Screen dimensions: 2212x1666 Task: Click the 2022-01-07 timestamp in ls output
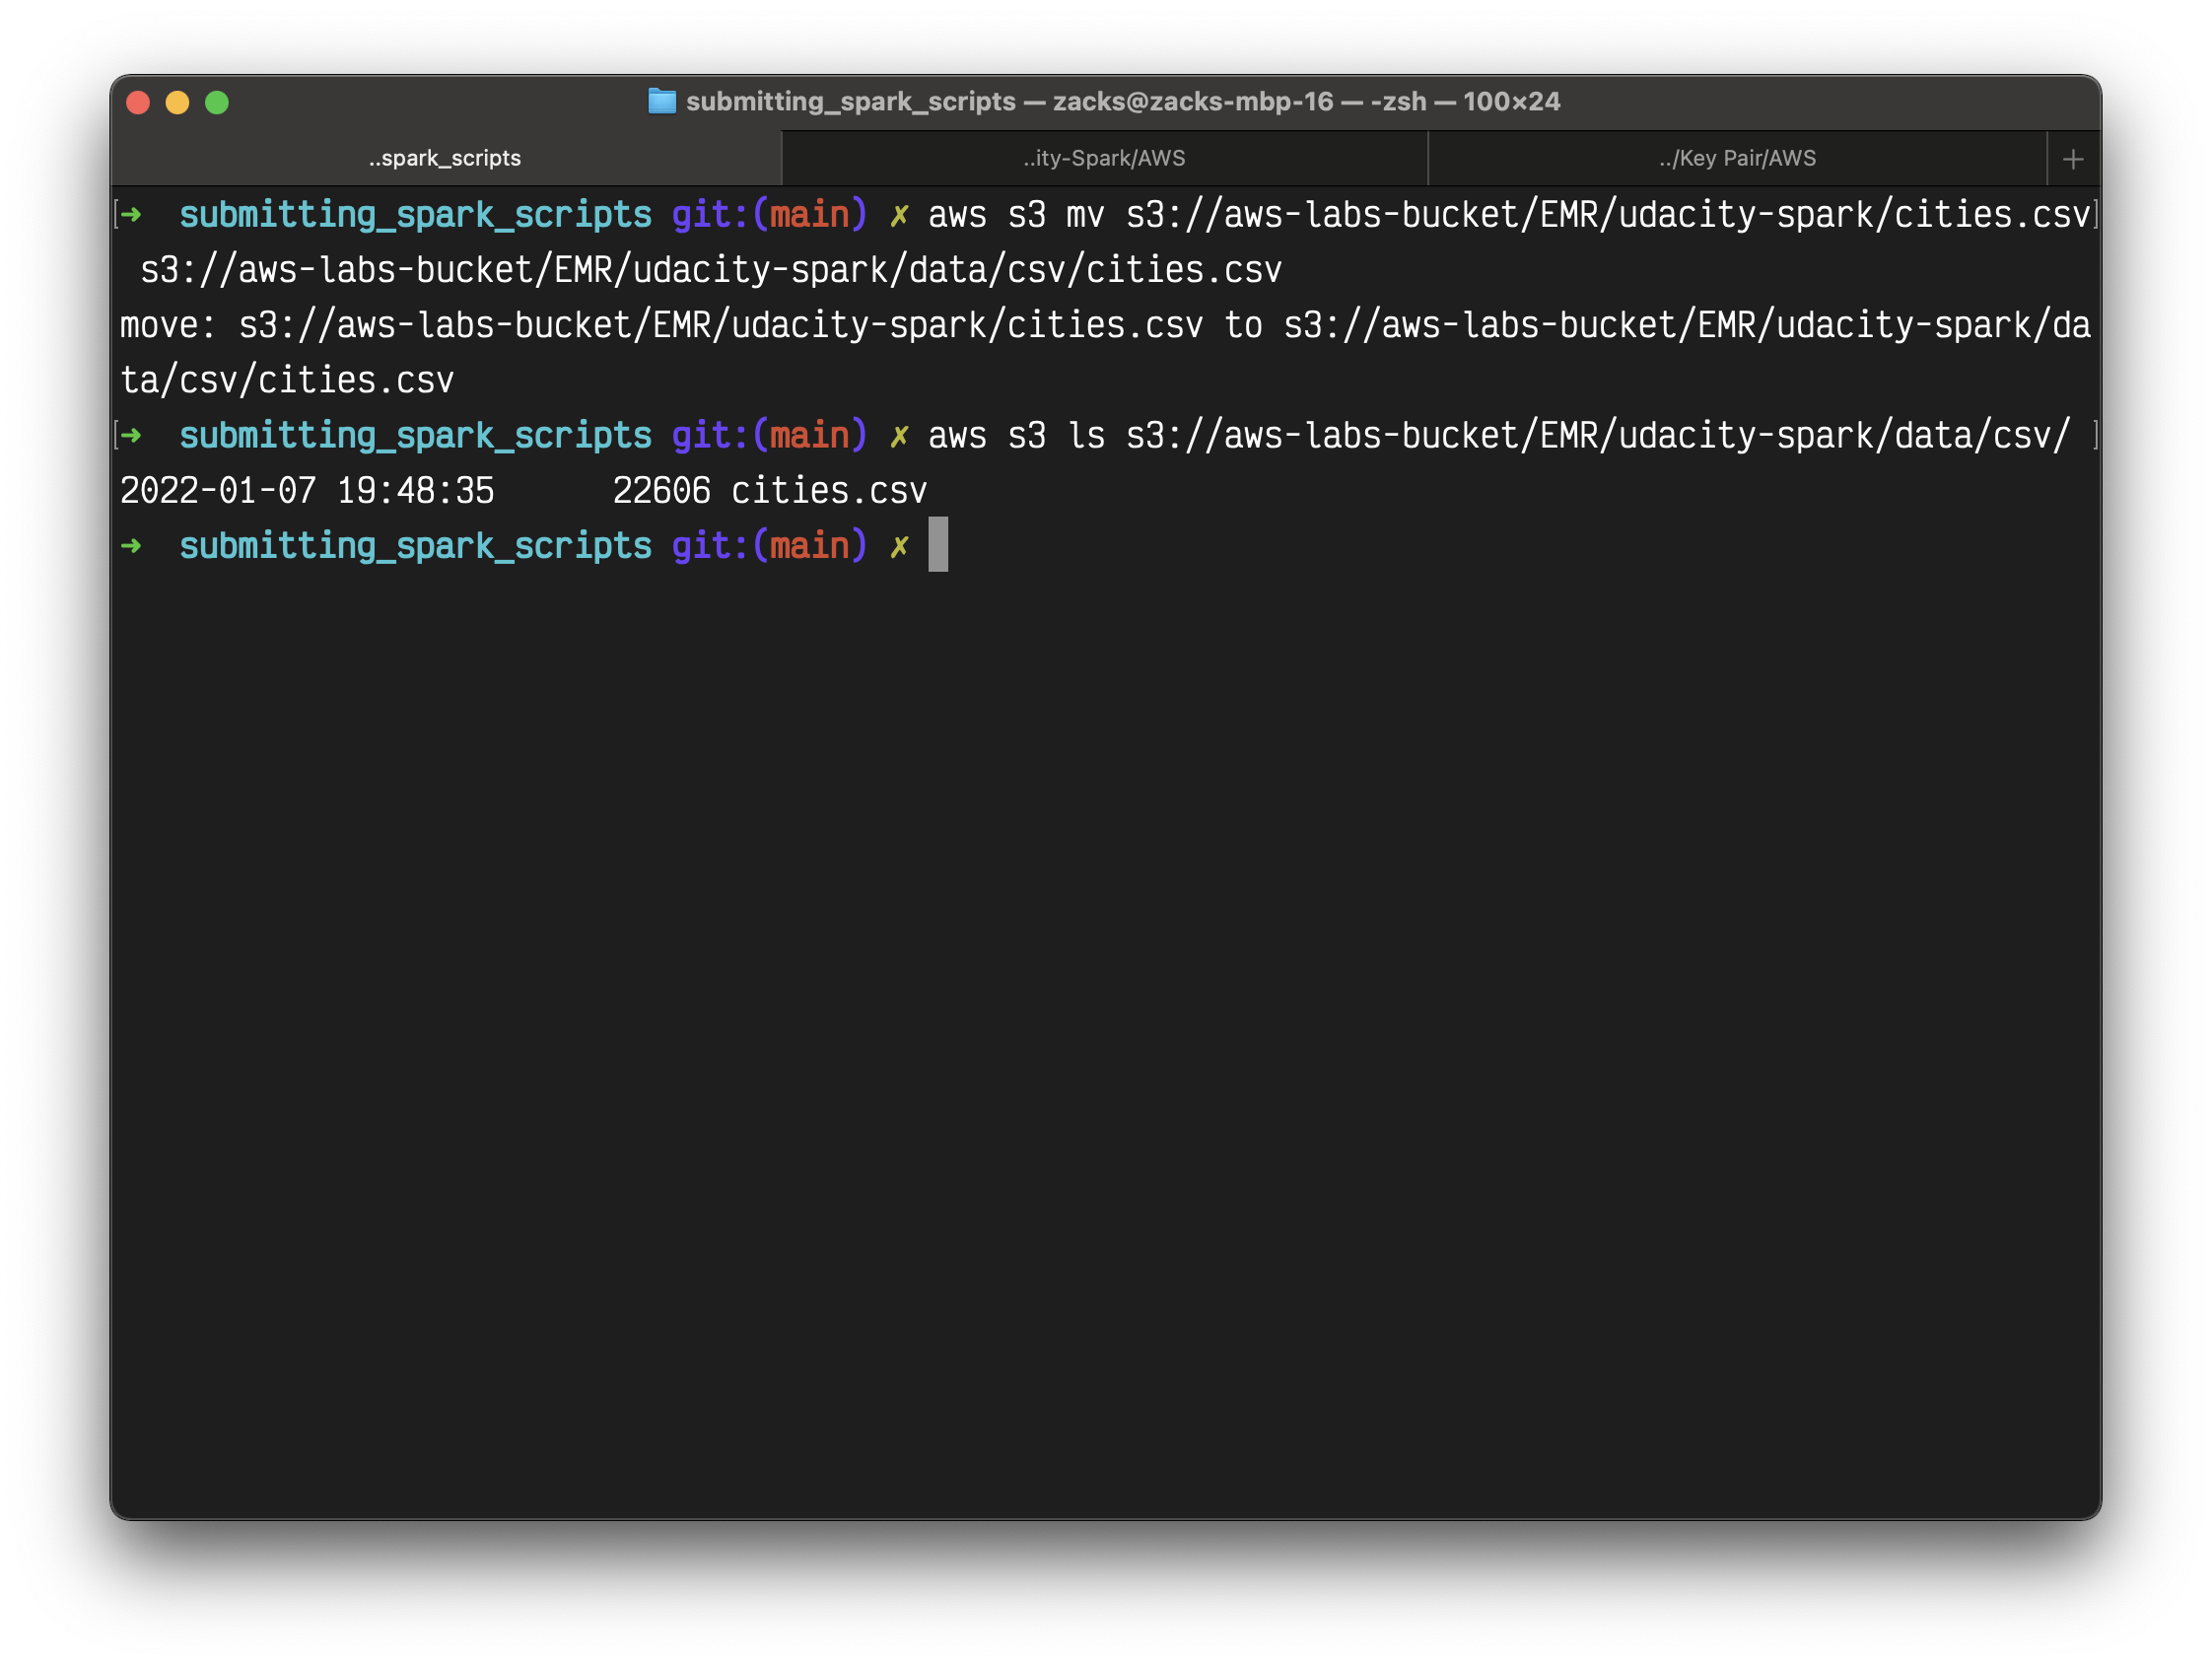(x=218, y=491)
